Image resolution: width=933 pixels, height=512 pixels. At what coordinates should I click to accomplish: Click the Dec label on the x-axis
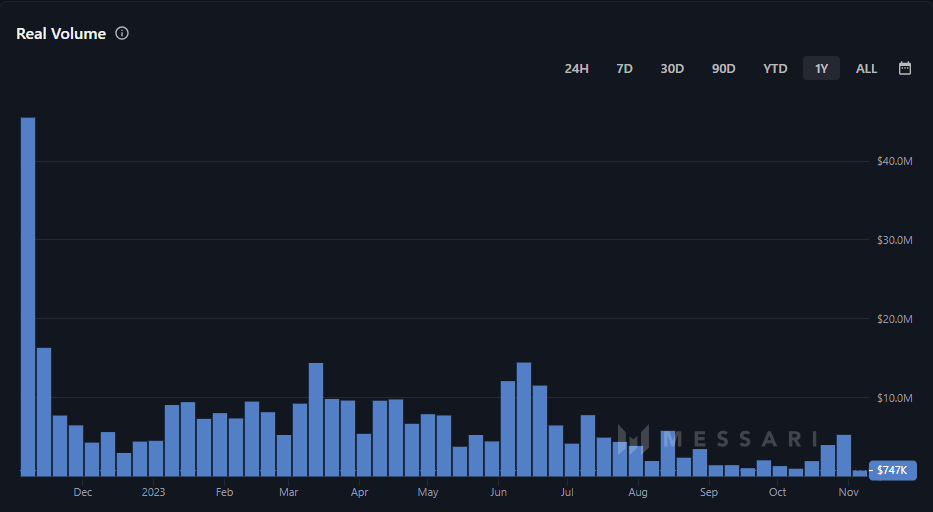pos(83,492)
